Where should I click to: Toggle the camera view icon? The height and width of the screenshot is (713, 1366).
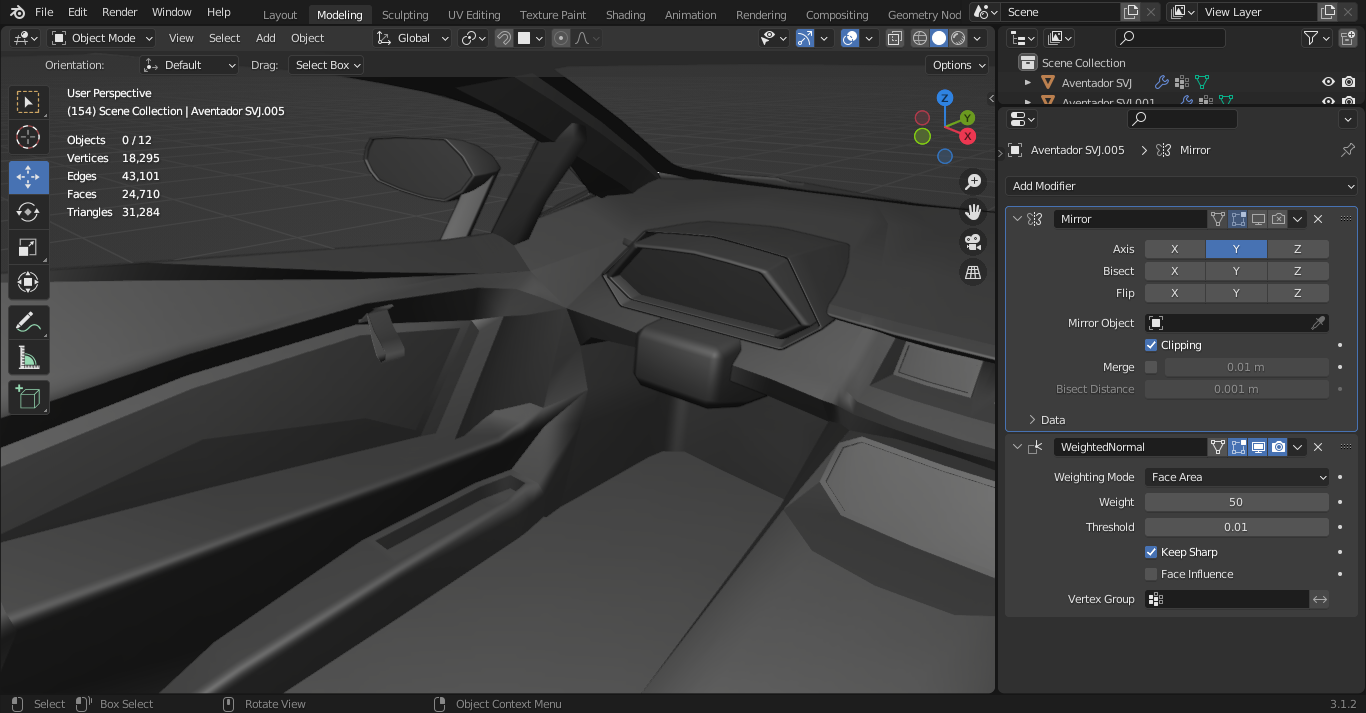click(972, 242)
